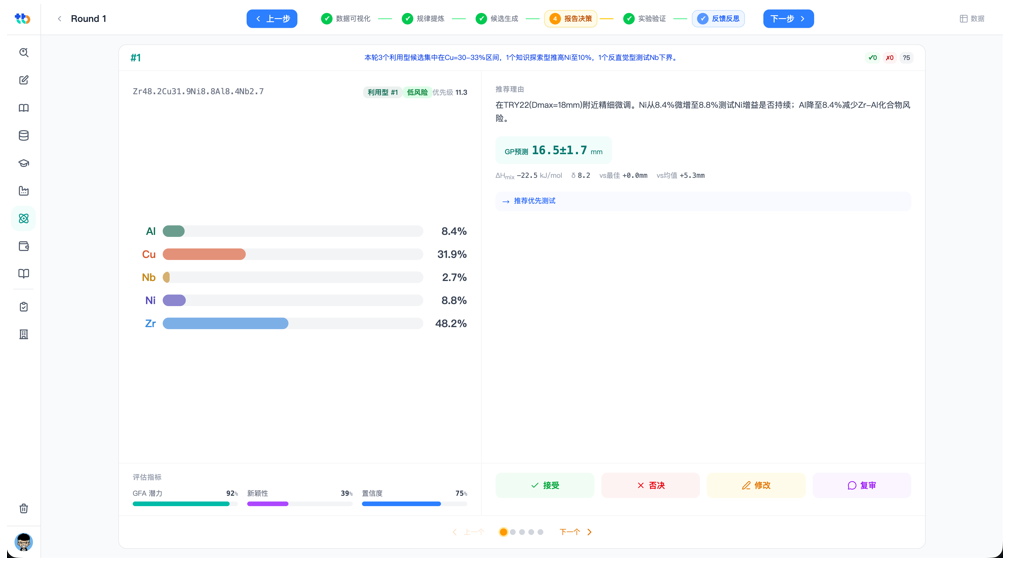1014x565 pixels.
Task: Click the green accepted count badge
Action: (x=872, y=58)
